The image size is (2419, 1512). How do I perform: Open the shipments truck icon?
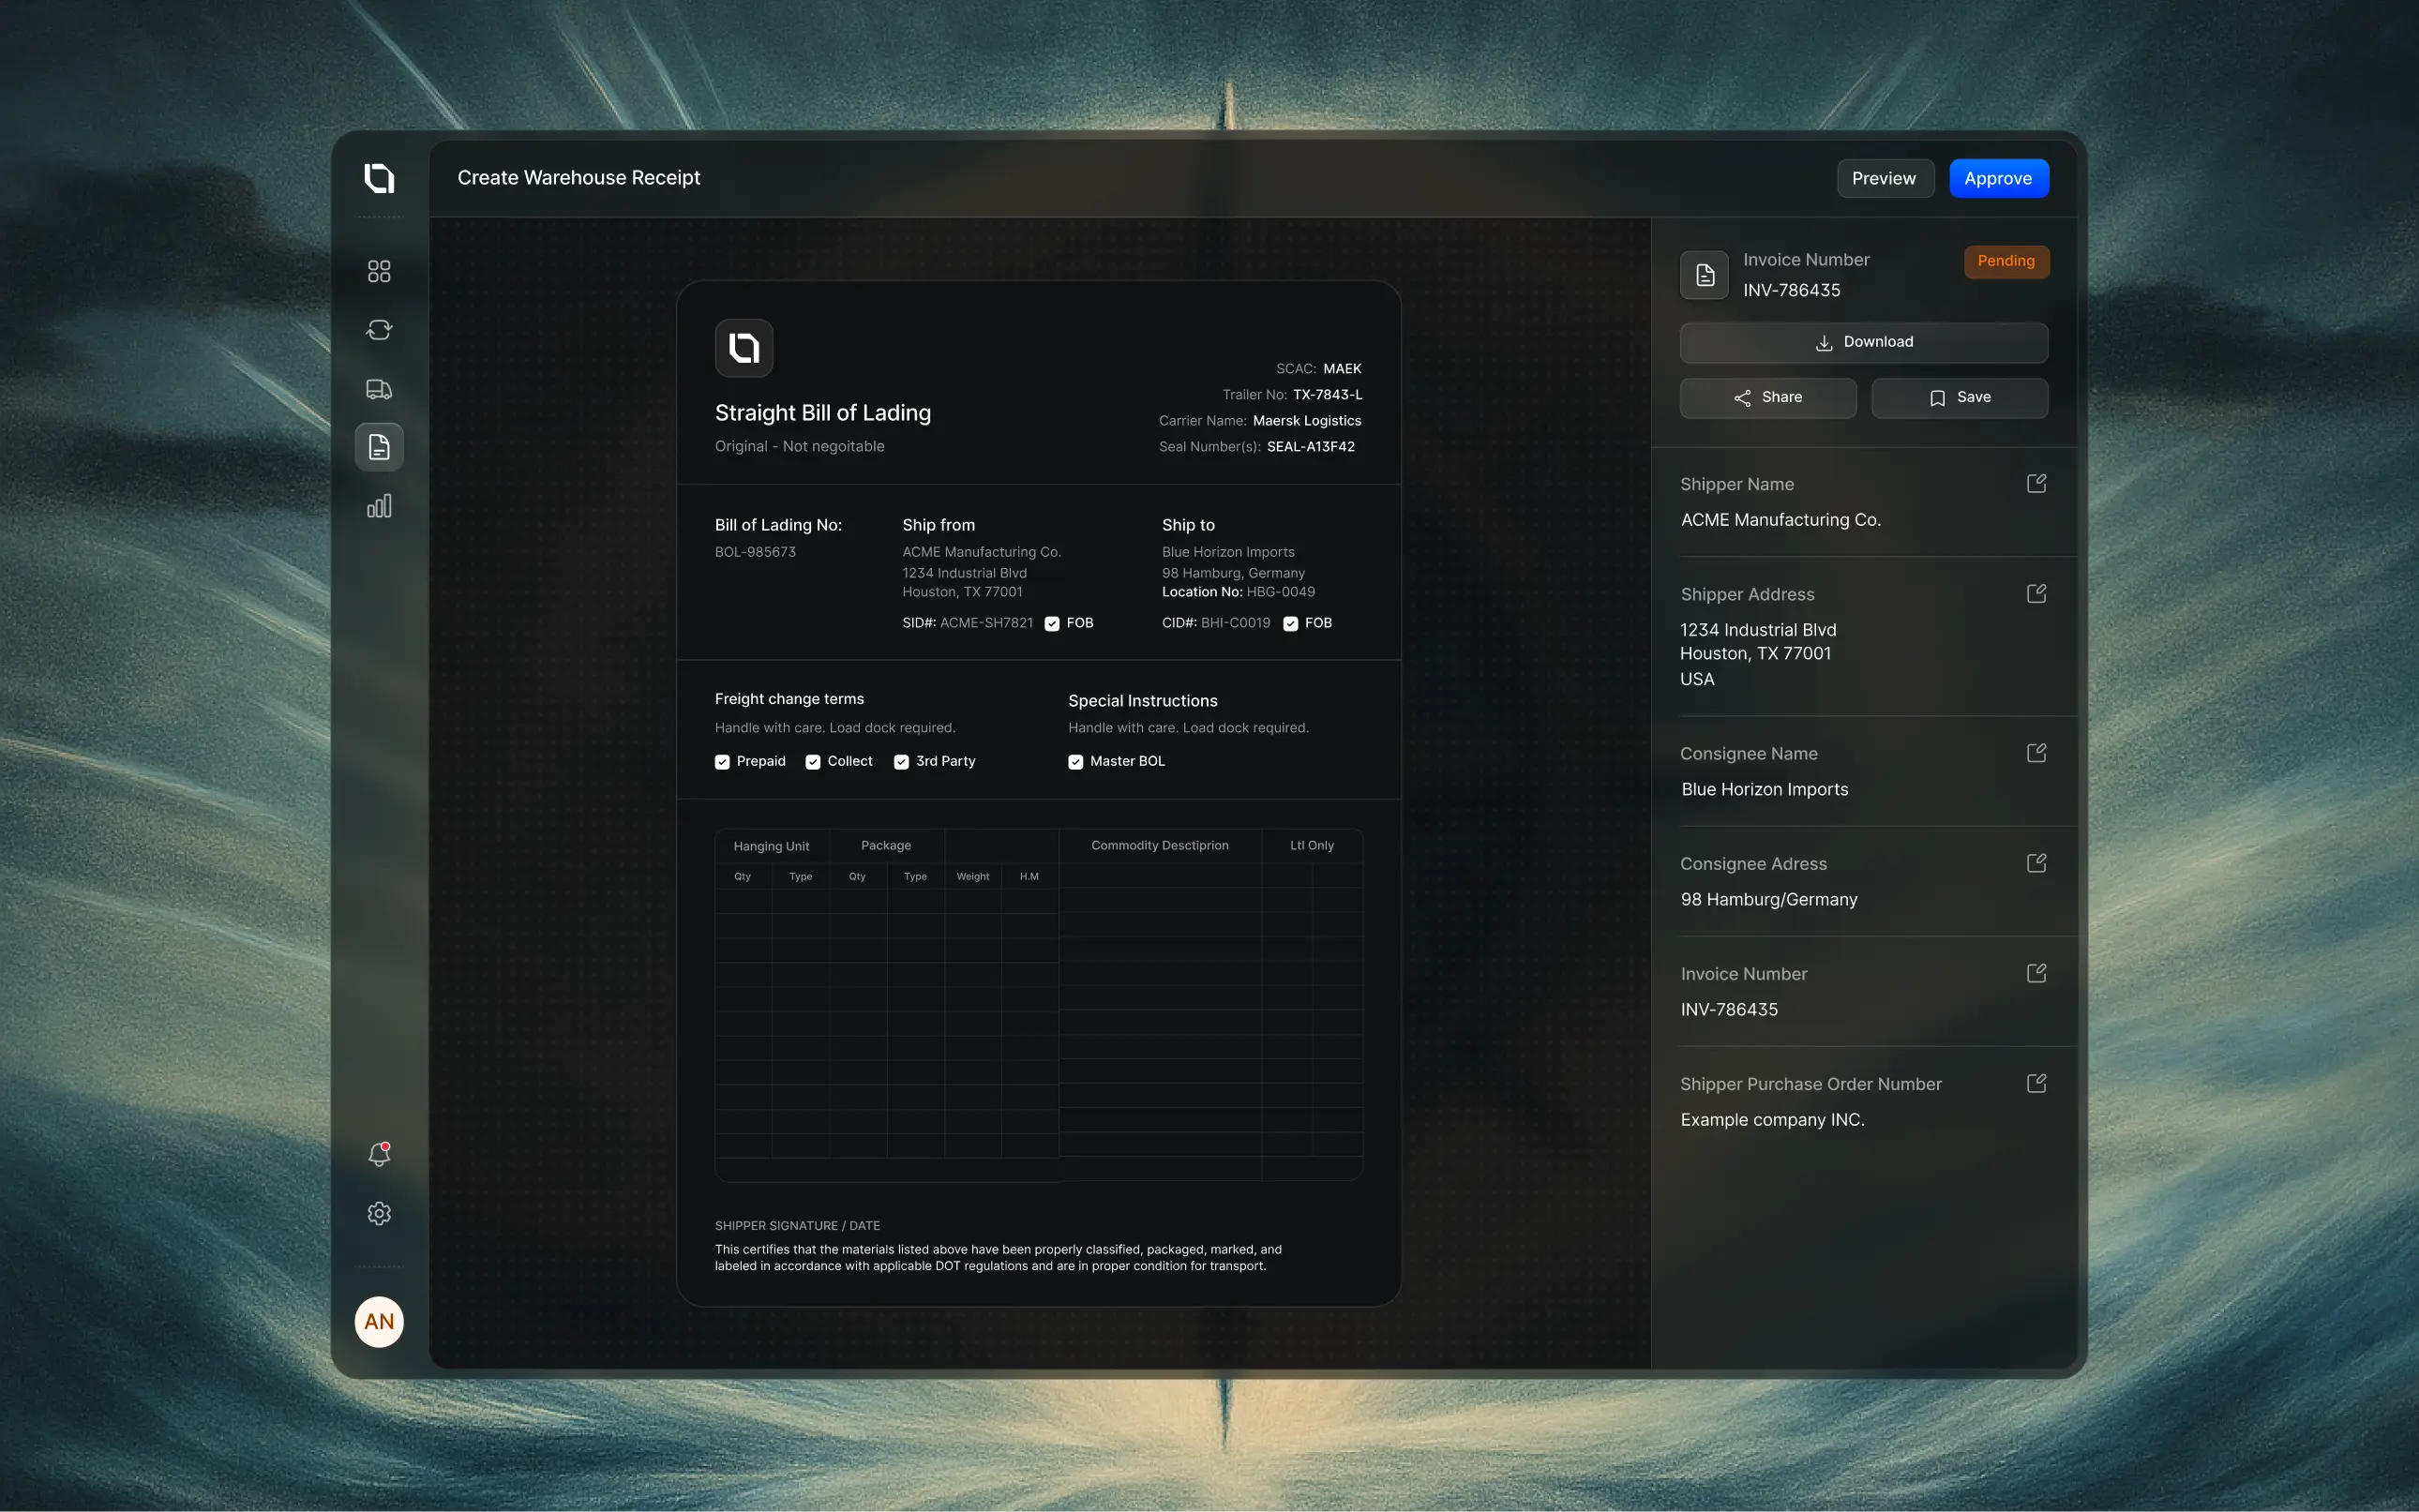click(379, 388)
